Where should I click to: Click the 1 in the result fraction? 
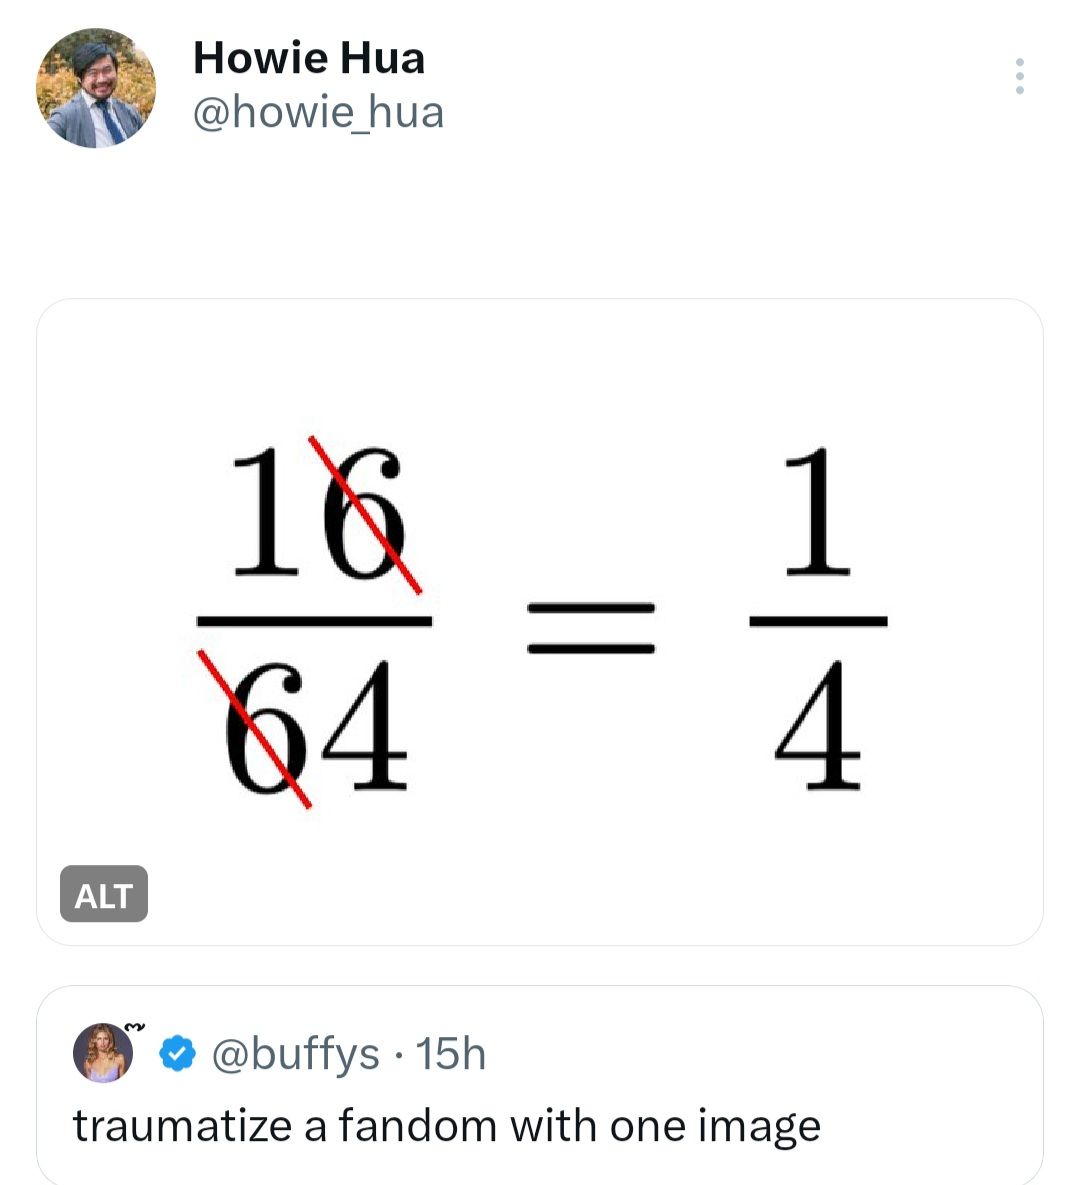[x=818, y=512]
